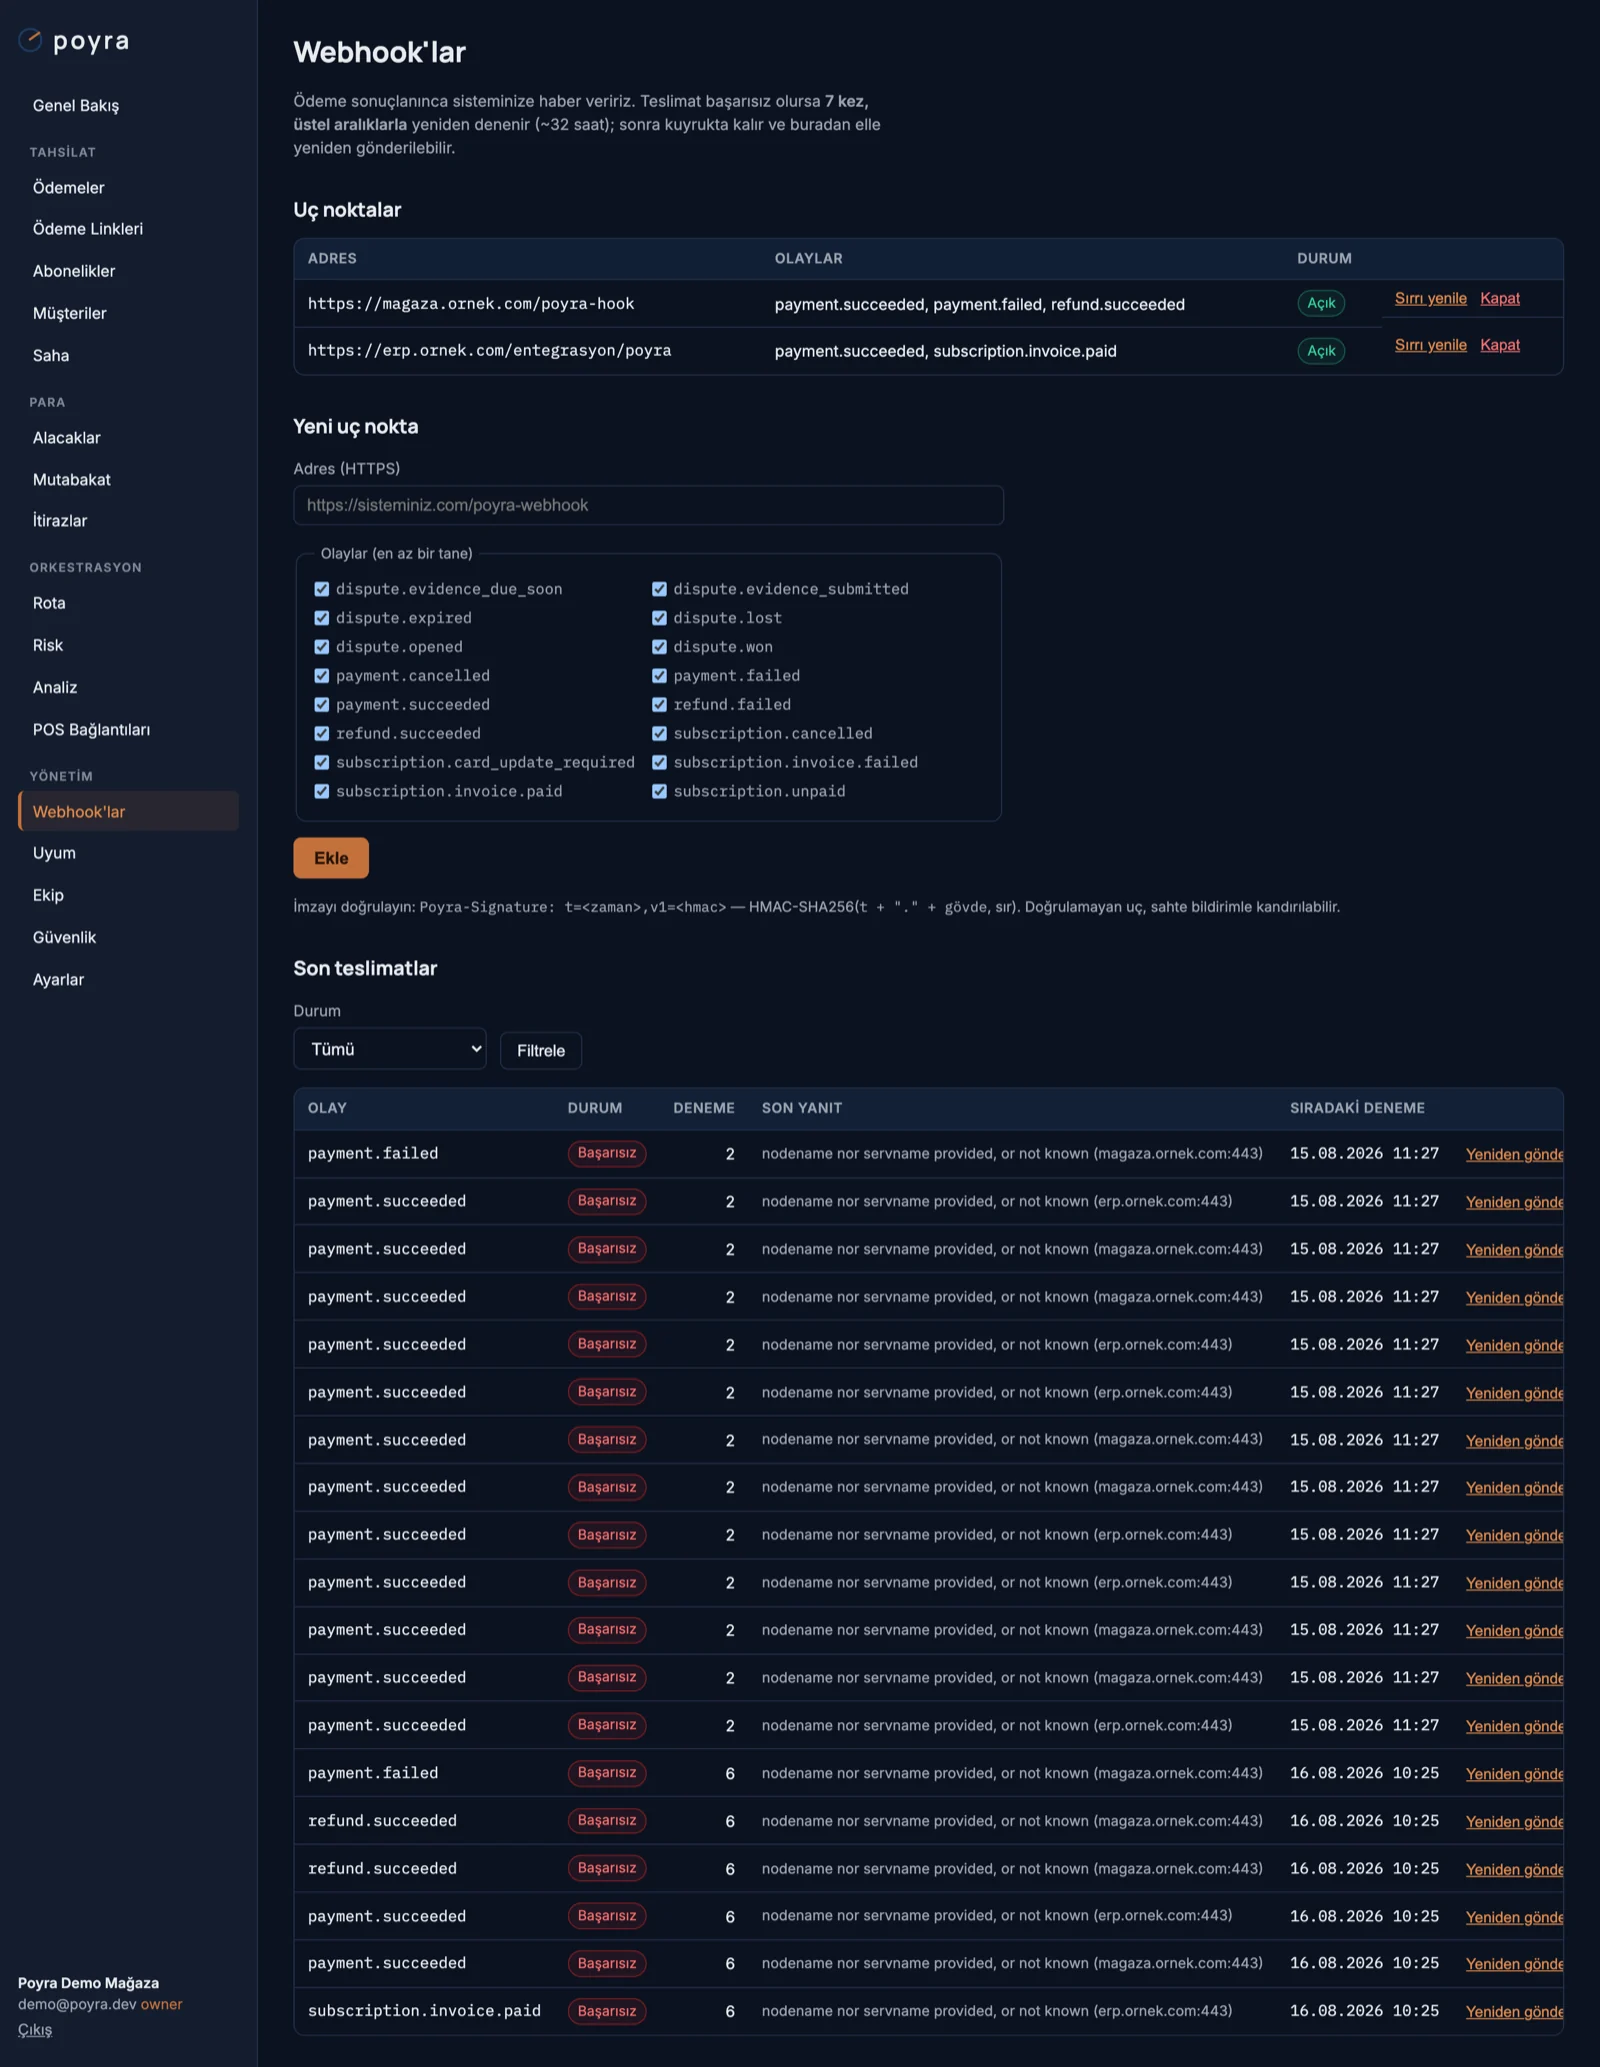Image resolution: width=1600 pixels, height=2067 pixels.
Task: Toggle payment.cancelled checkbox
Action: [322, 676]
